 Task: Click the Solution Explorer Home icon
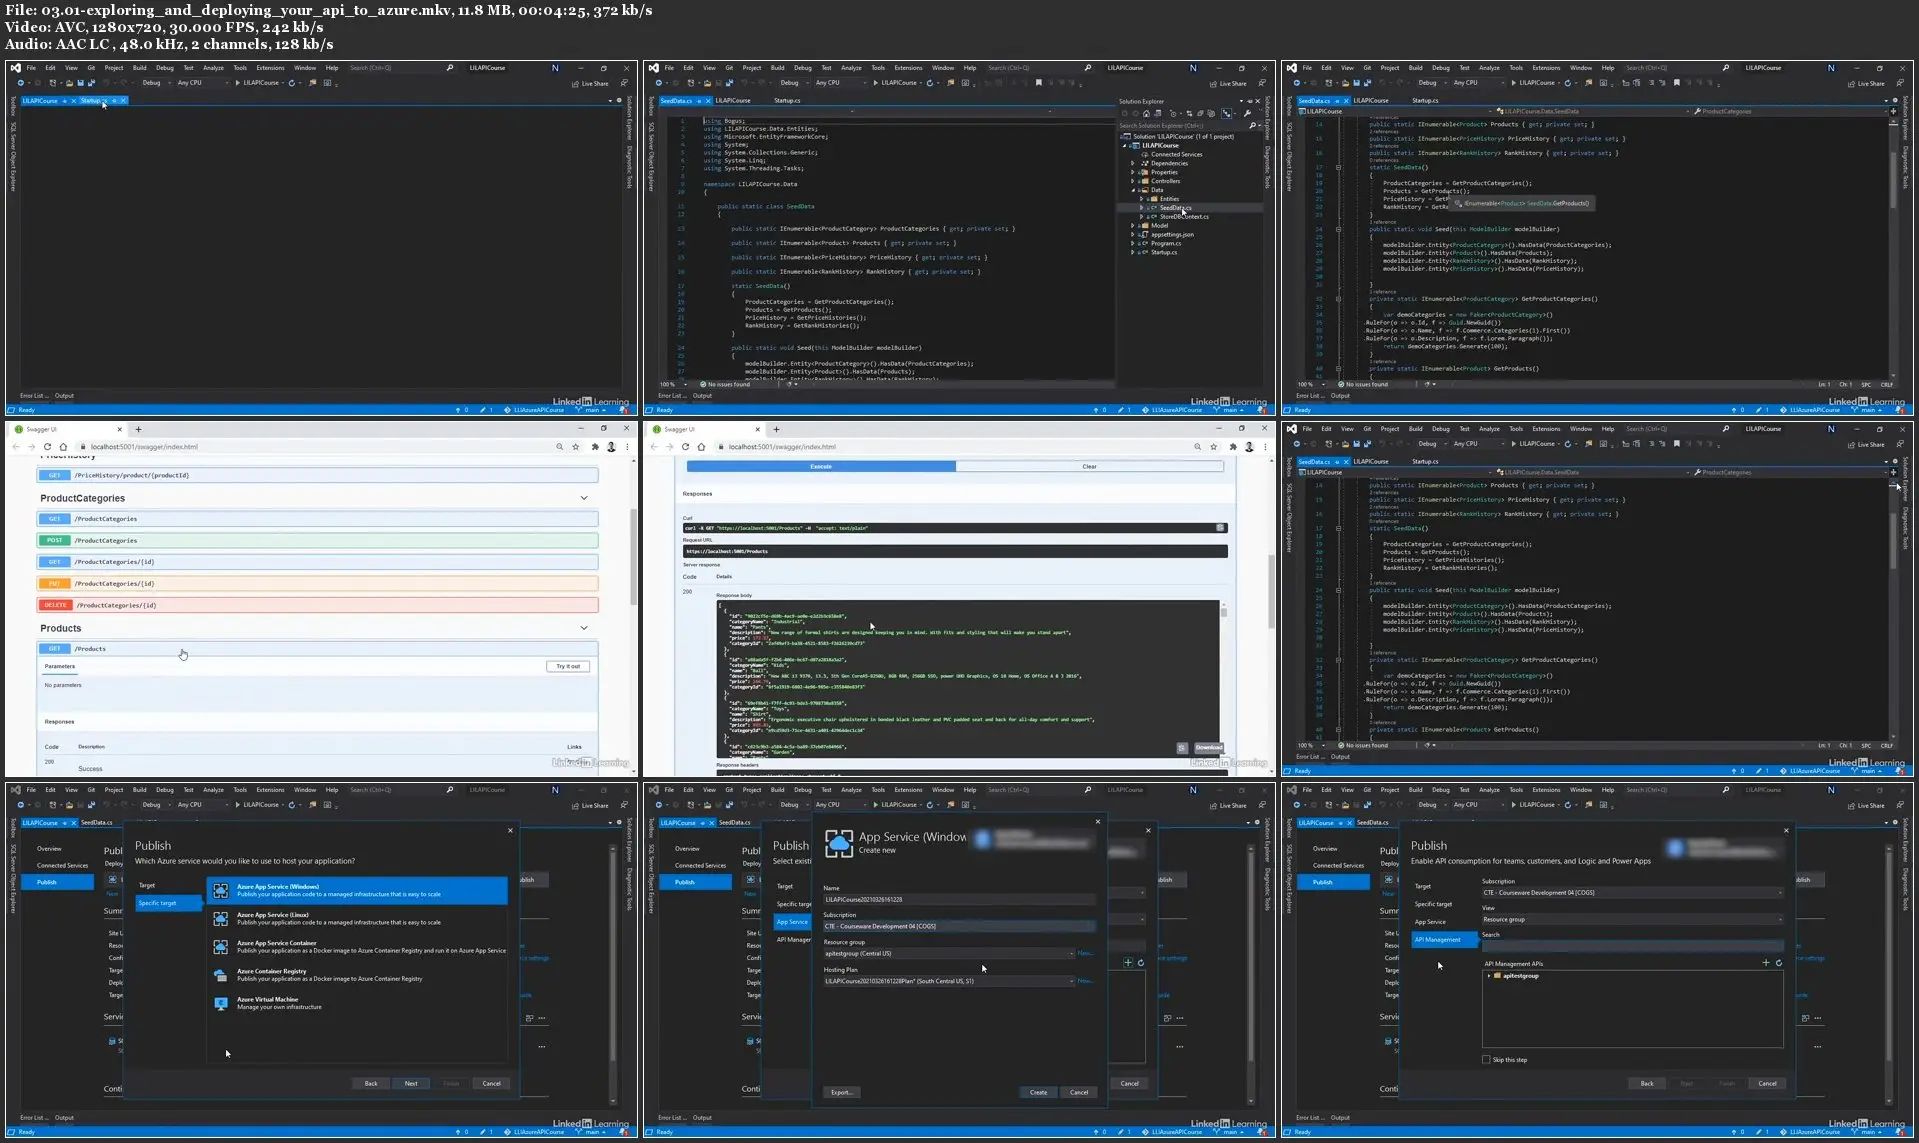(1147, 113)
